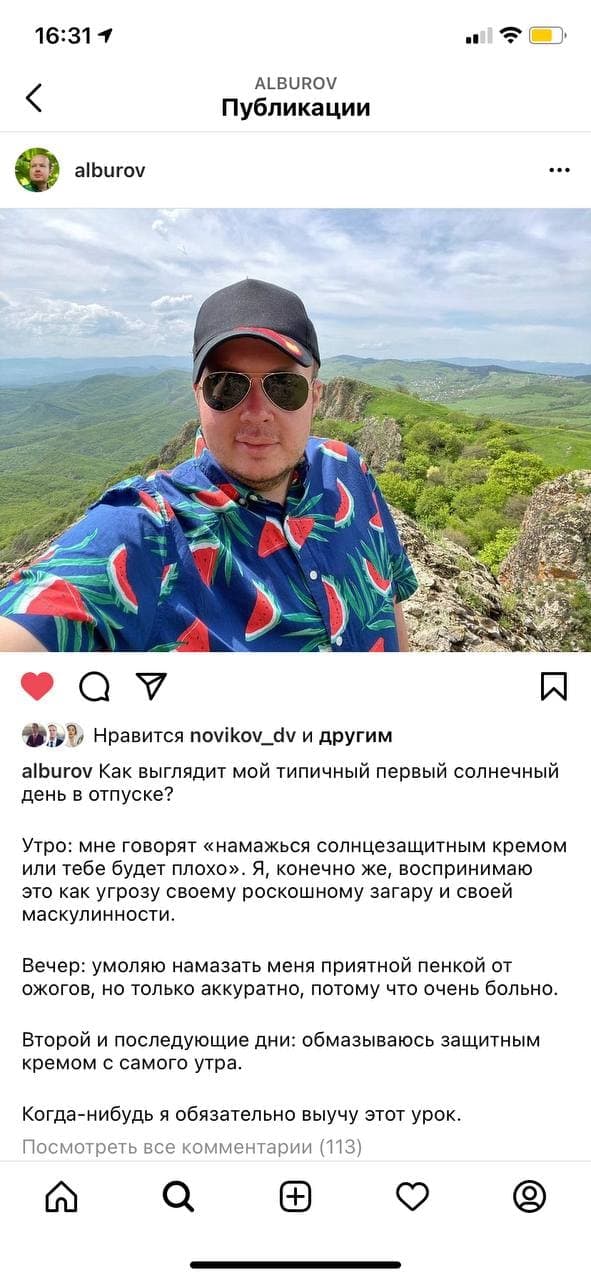591x1280 pixels.
Task: Go to the Home tab
Action: (61, 1196)
